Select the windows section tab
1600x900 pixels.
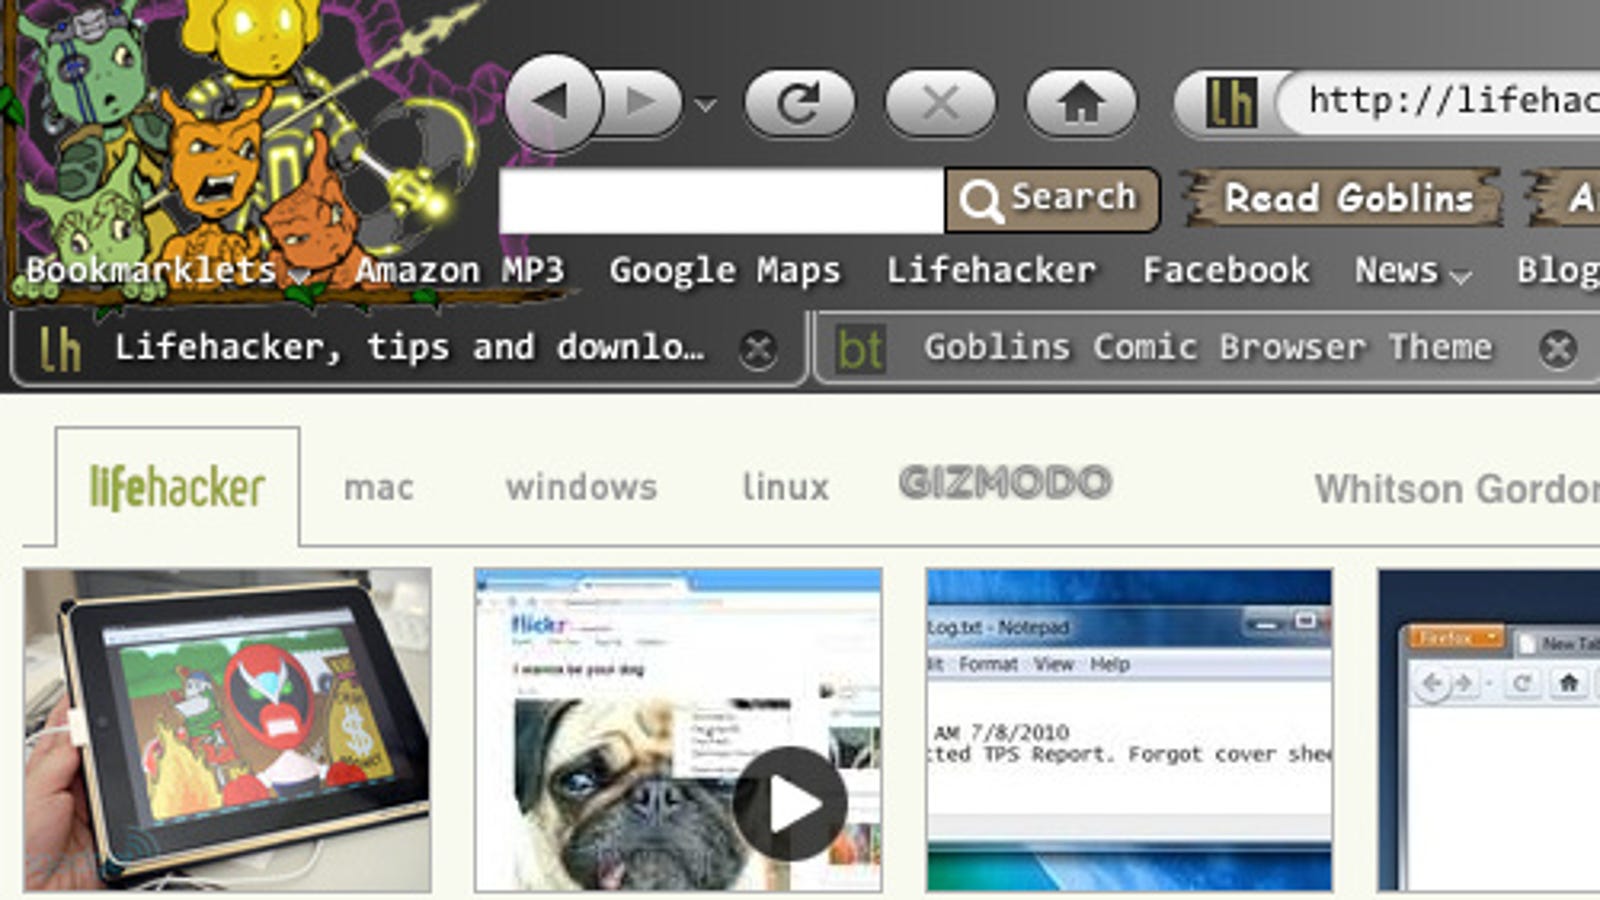click(581, 488)
